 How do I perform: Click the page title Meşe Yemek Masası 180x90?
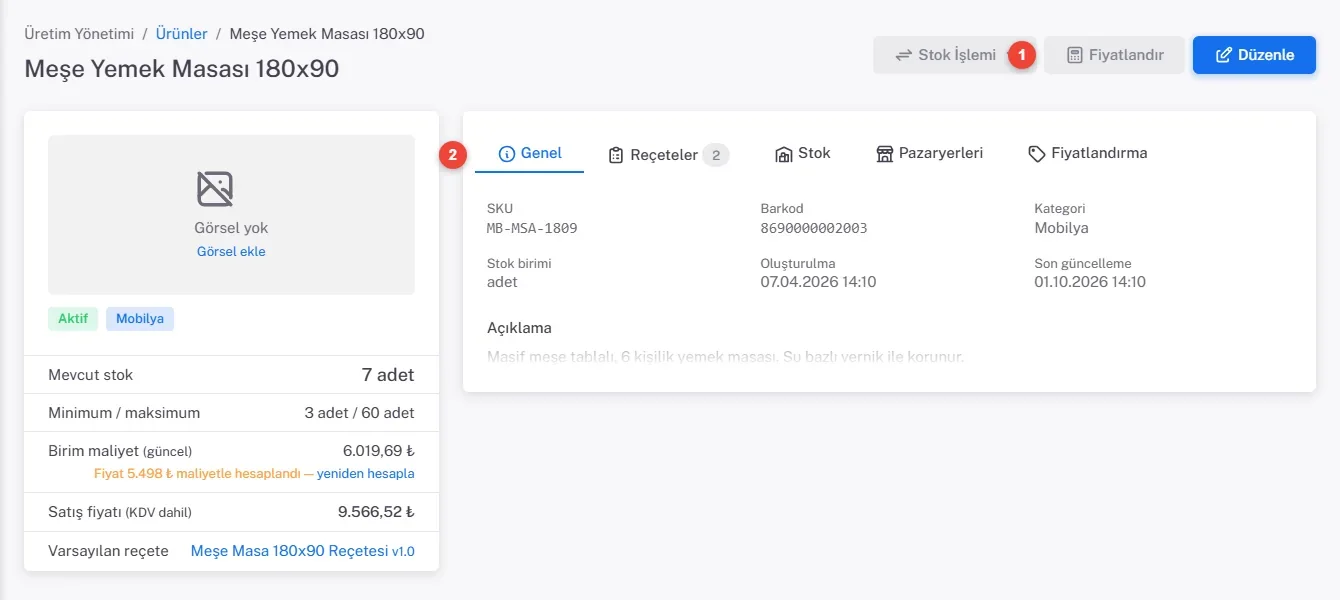pyautogui.click(x=182, y=69)
